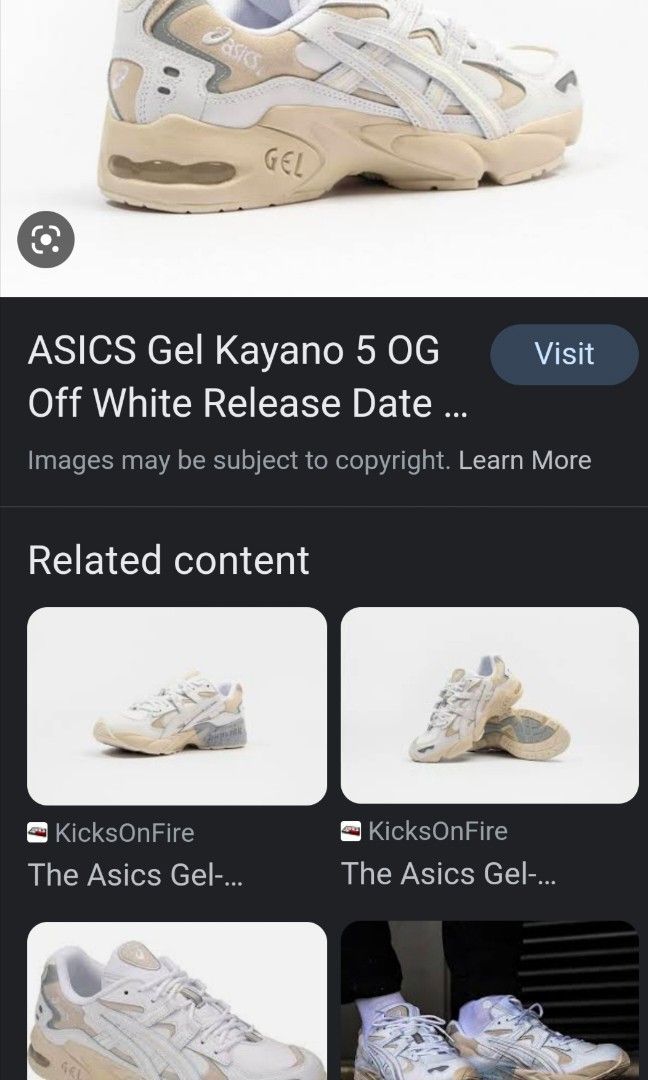Screen dimensions: 648x1080
Task: Click the right KicksOnFire source favicon
Action: click(350, 830)
